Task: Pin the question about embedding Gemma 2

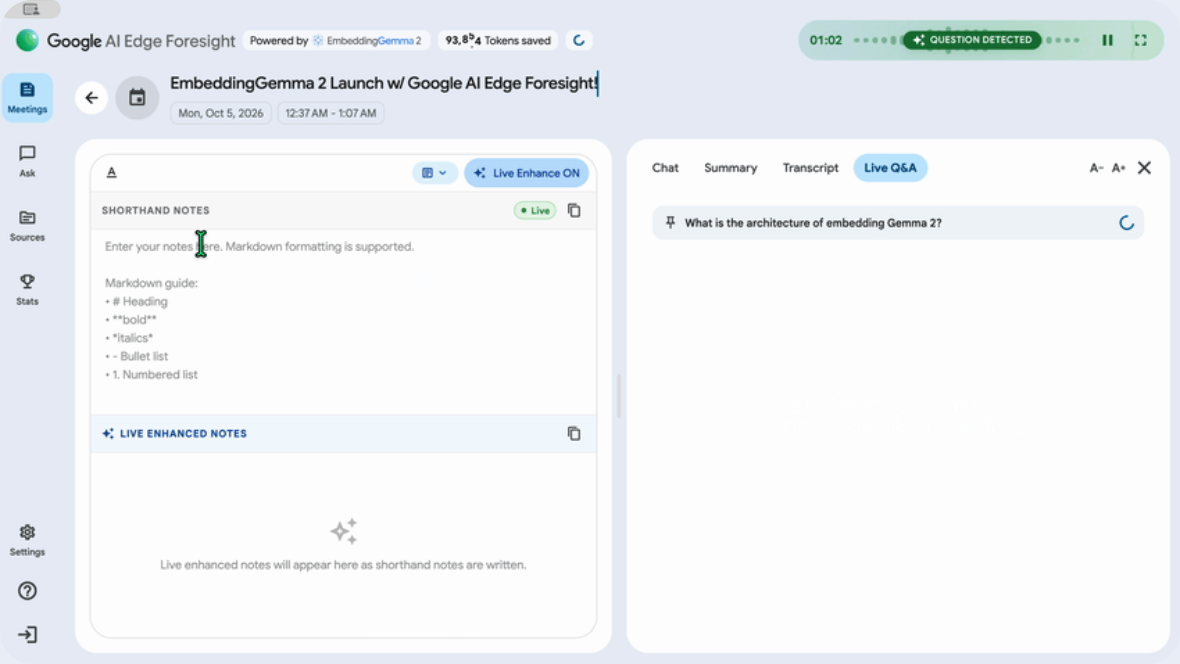Action: (x=670, y=222)
